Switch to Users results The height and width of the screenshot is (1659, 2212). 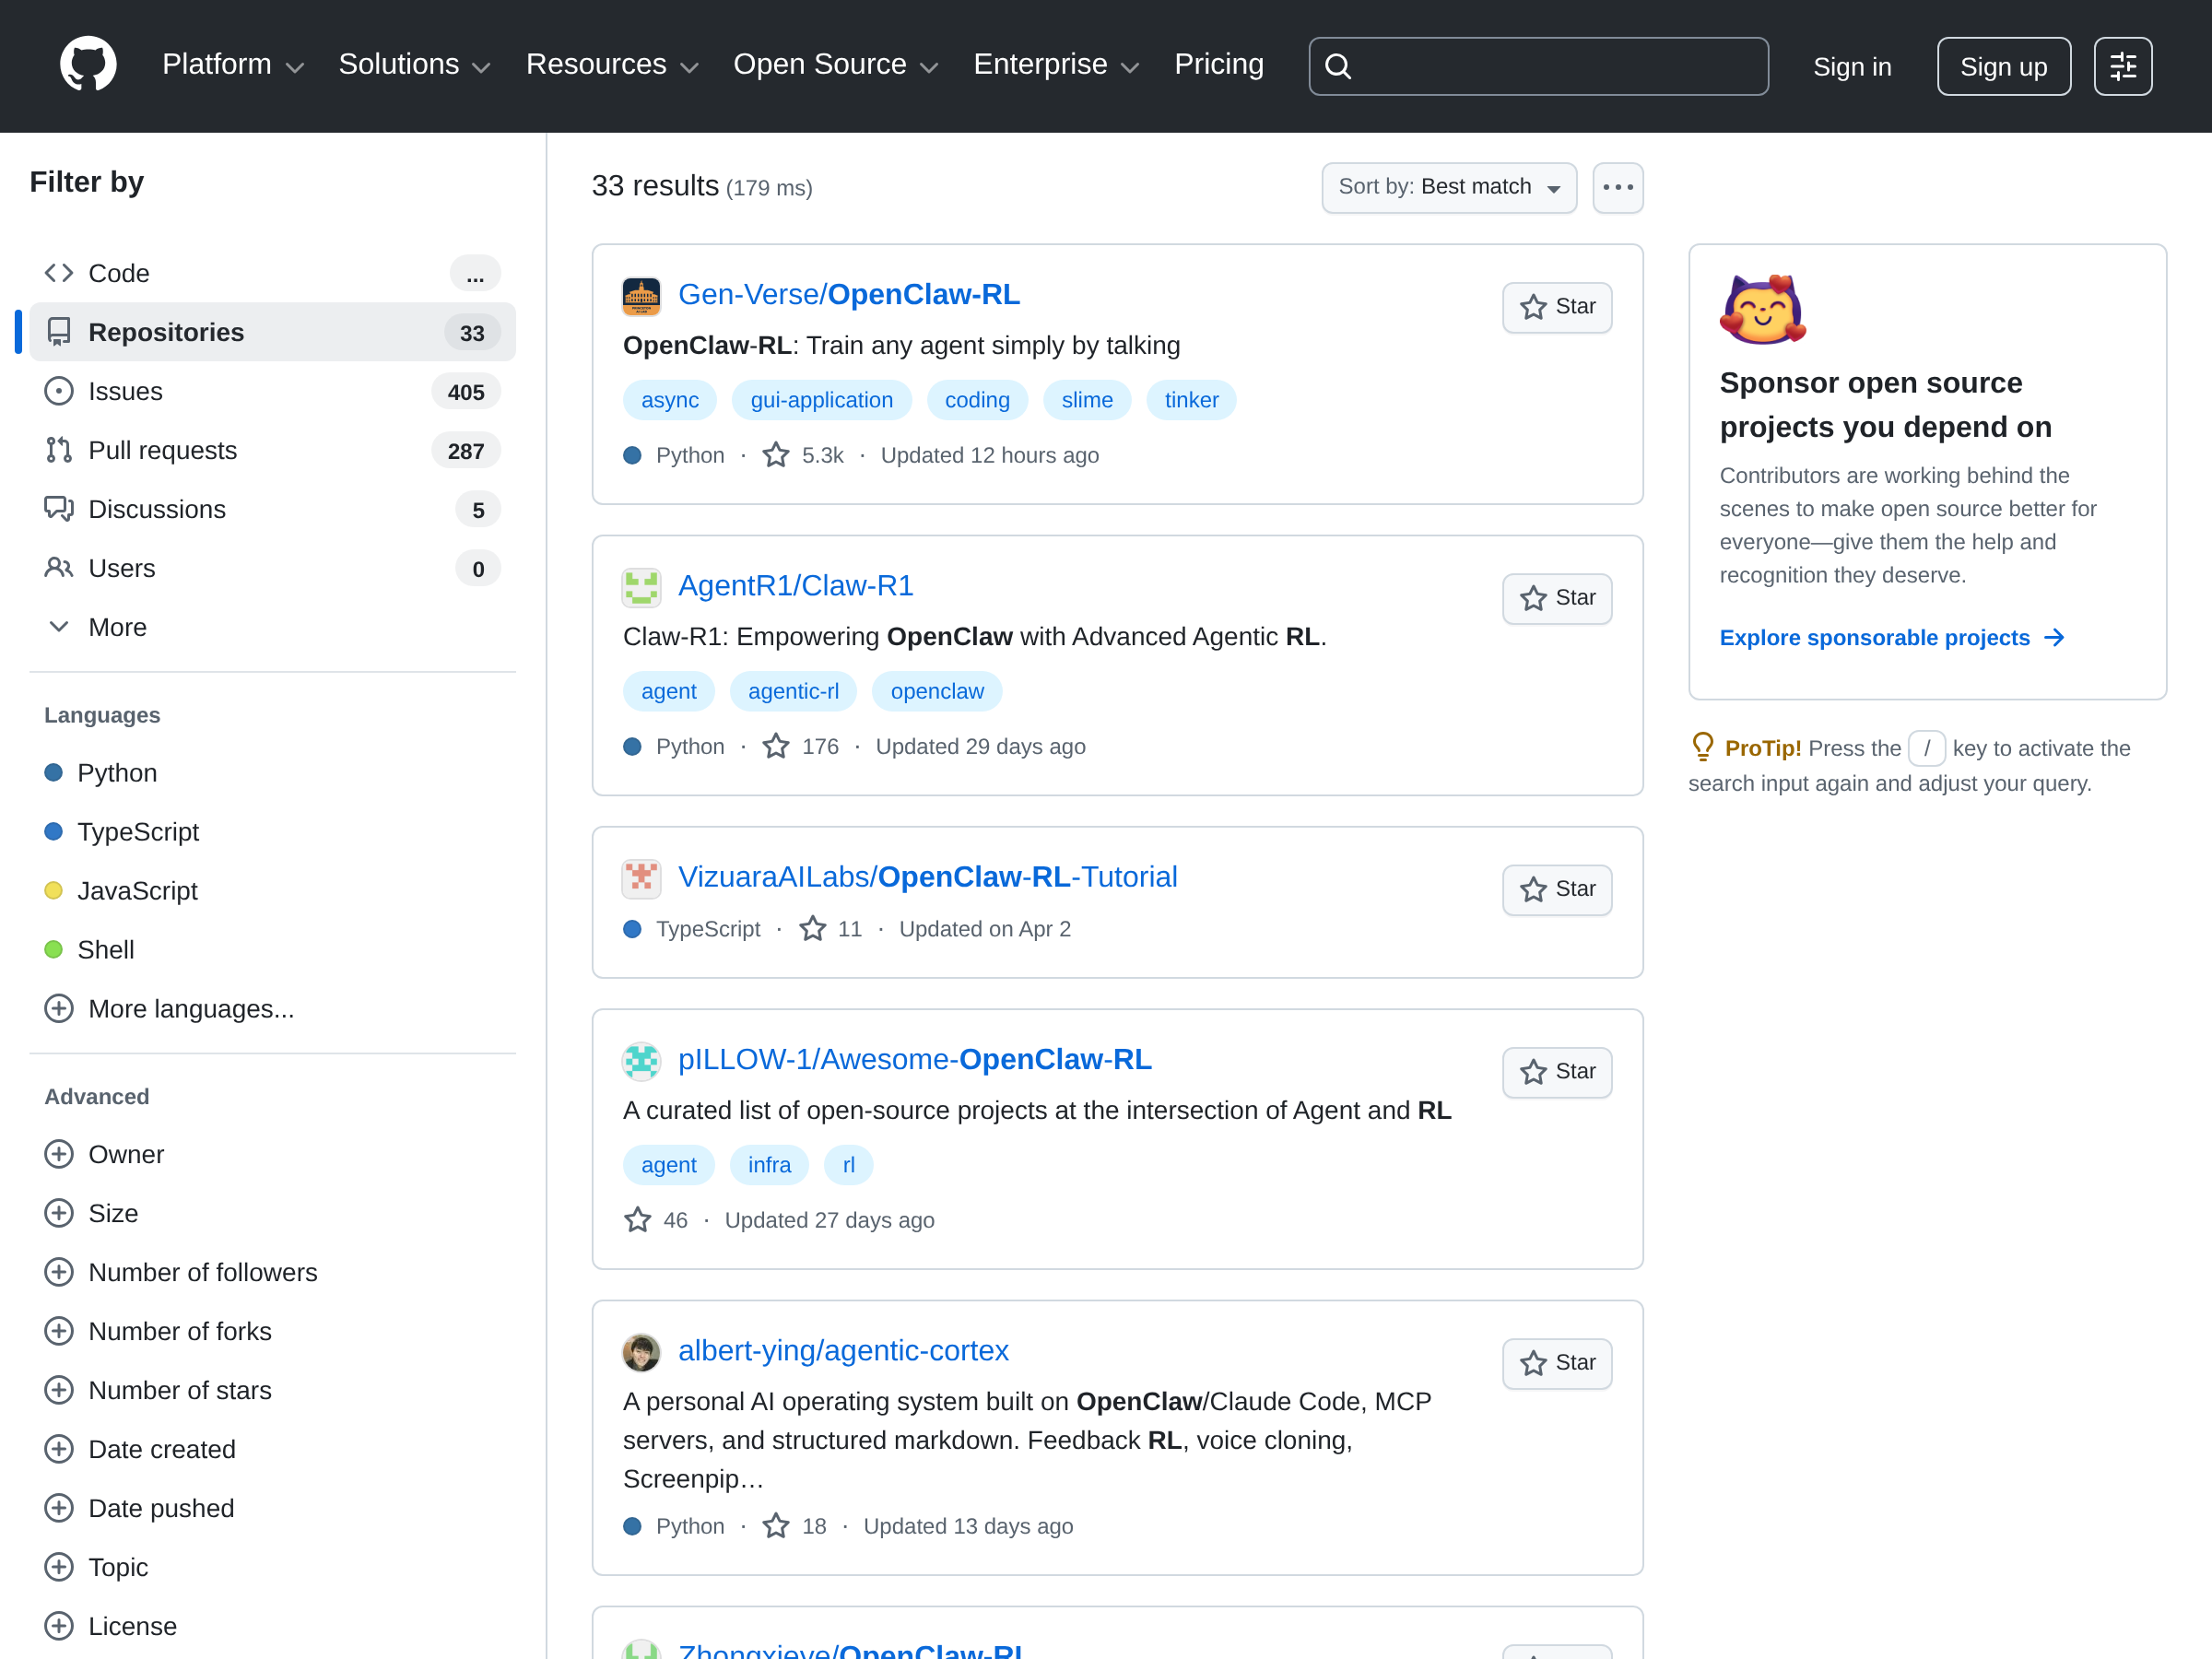(272, 568)
